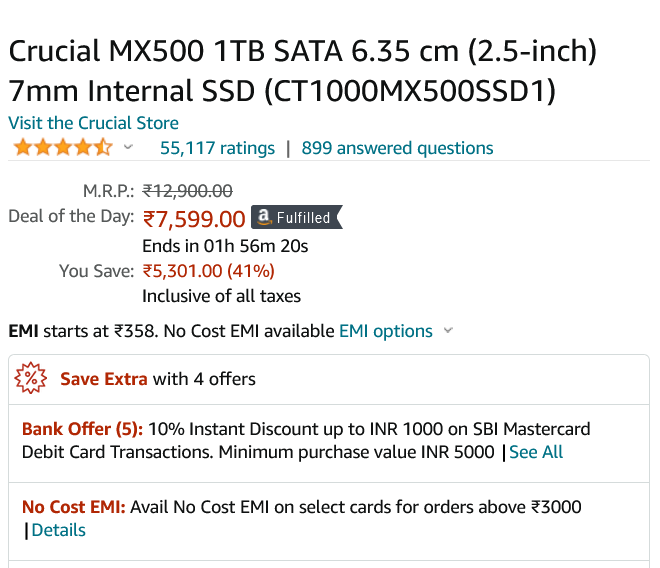Click the Save Extra percent badge icon
This screenshot has height=568, width=660.
[x=31, y=378]
